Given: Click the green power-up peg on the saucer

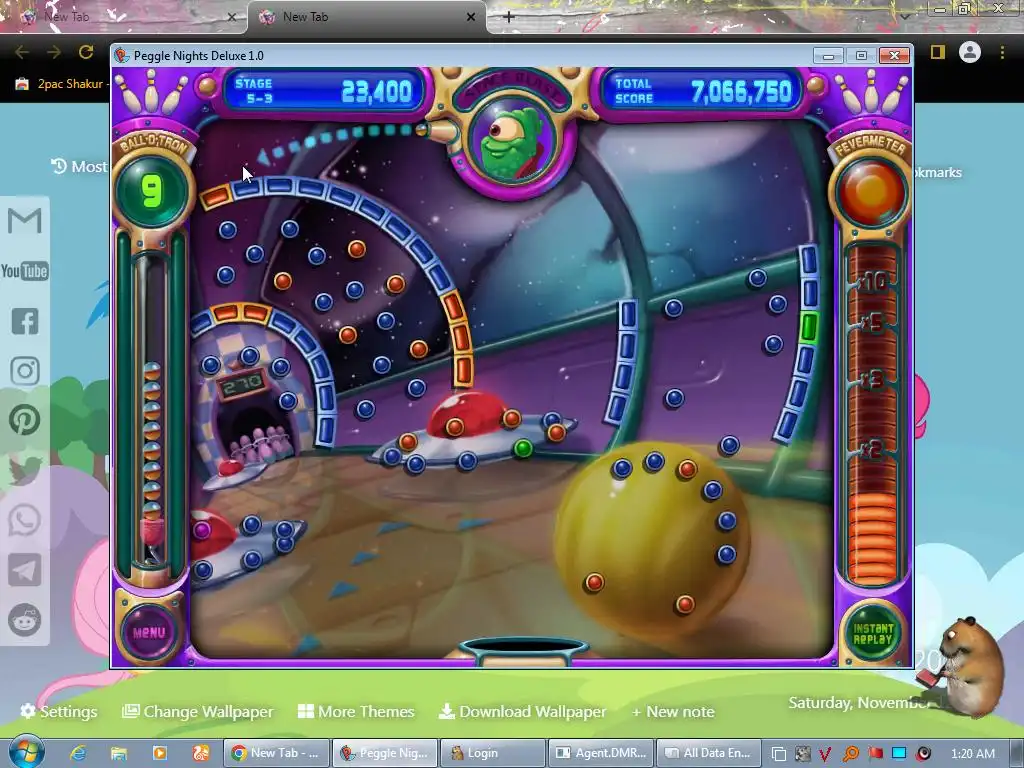Looking at the screenshot, I should (523, 448).
